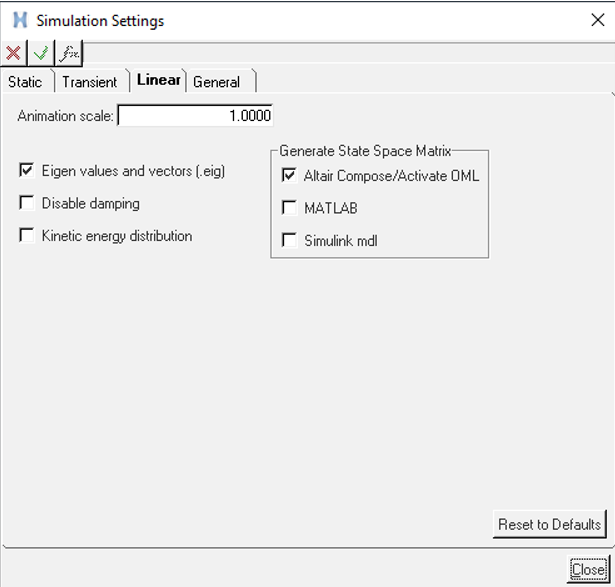The image size is (615, 587).
Task: Uncheck Eigen values and vectors (.eig)
Action: pyautogui.click(x=27, y=171)
